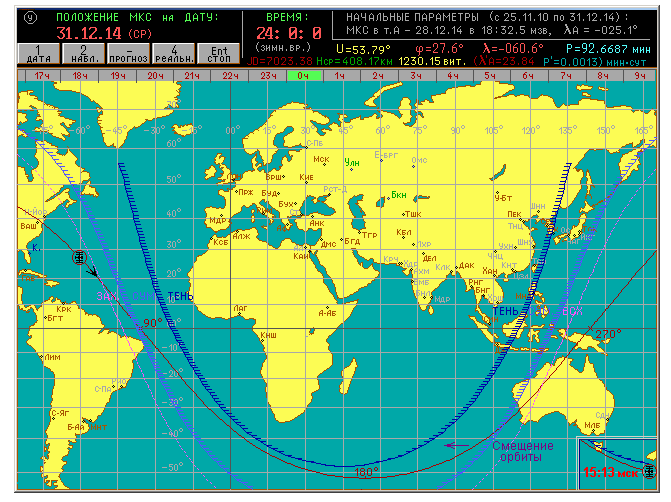Click the green Бкн station label
This screenshot has height=502, width=671.
coord(399,195)
